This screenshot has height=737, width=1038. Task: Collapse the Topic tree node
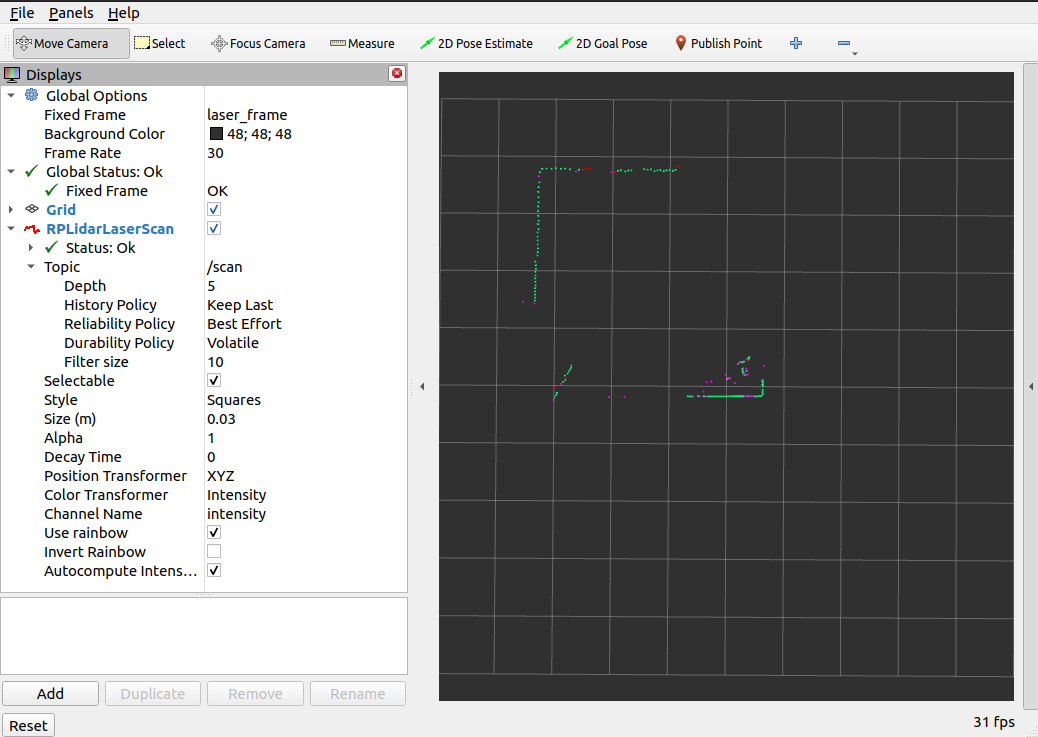(31, 267)
